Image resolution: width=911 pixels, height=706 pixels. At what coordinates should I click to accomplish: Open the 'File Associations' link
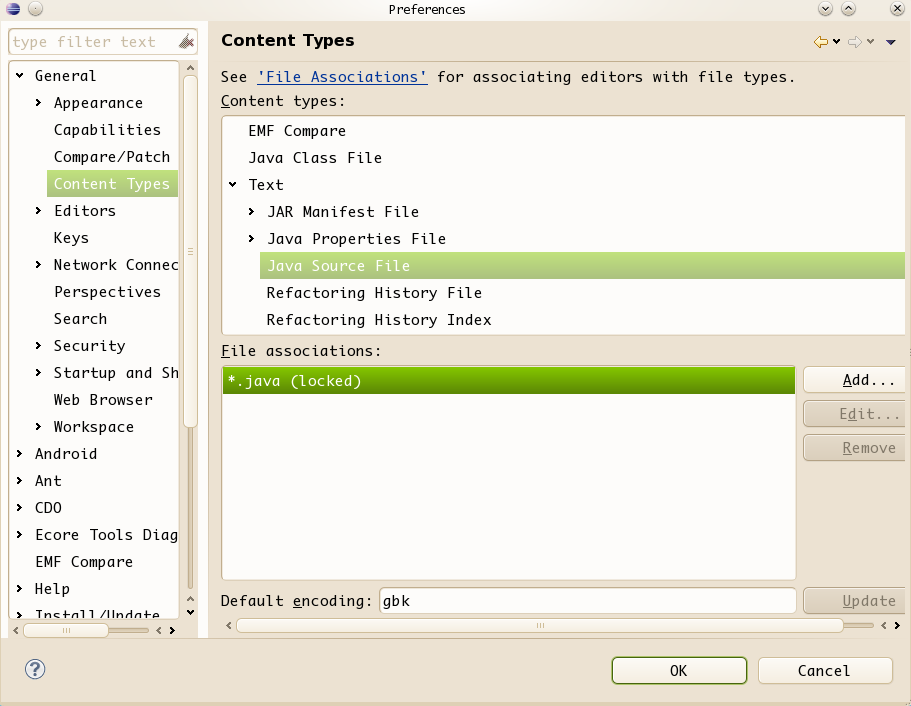coord(342,77)
